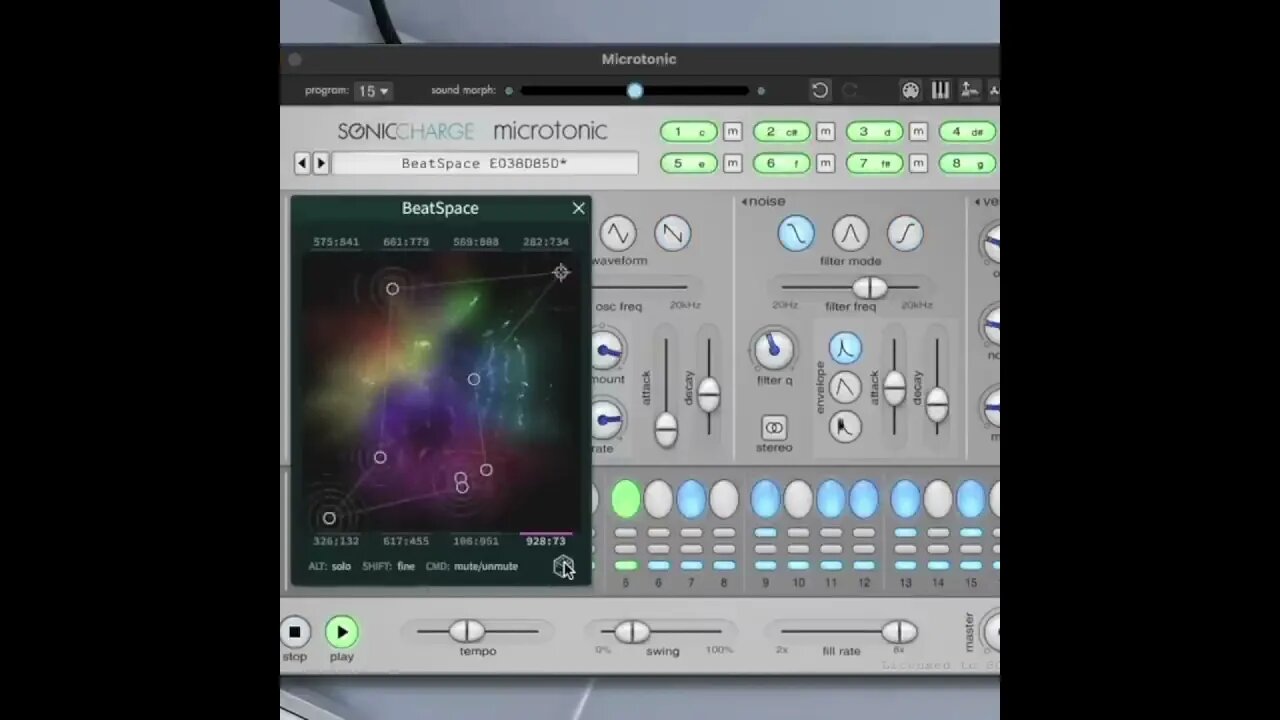Click the noise filter freq slider handle
Screen dimensions: 1280x720
point(869,288)
